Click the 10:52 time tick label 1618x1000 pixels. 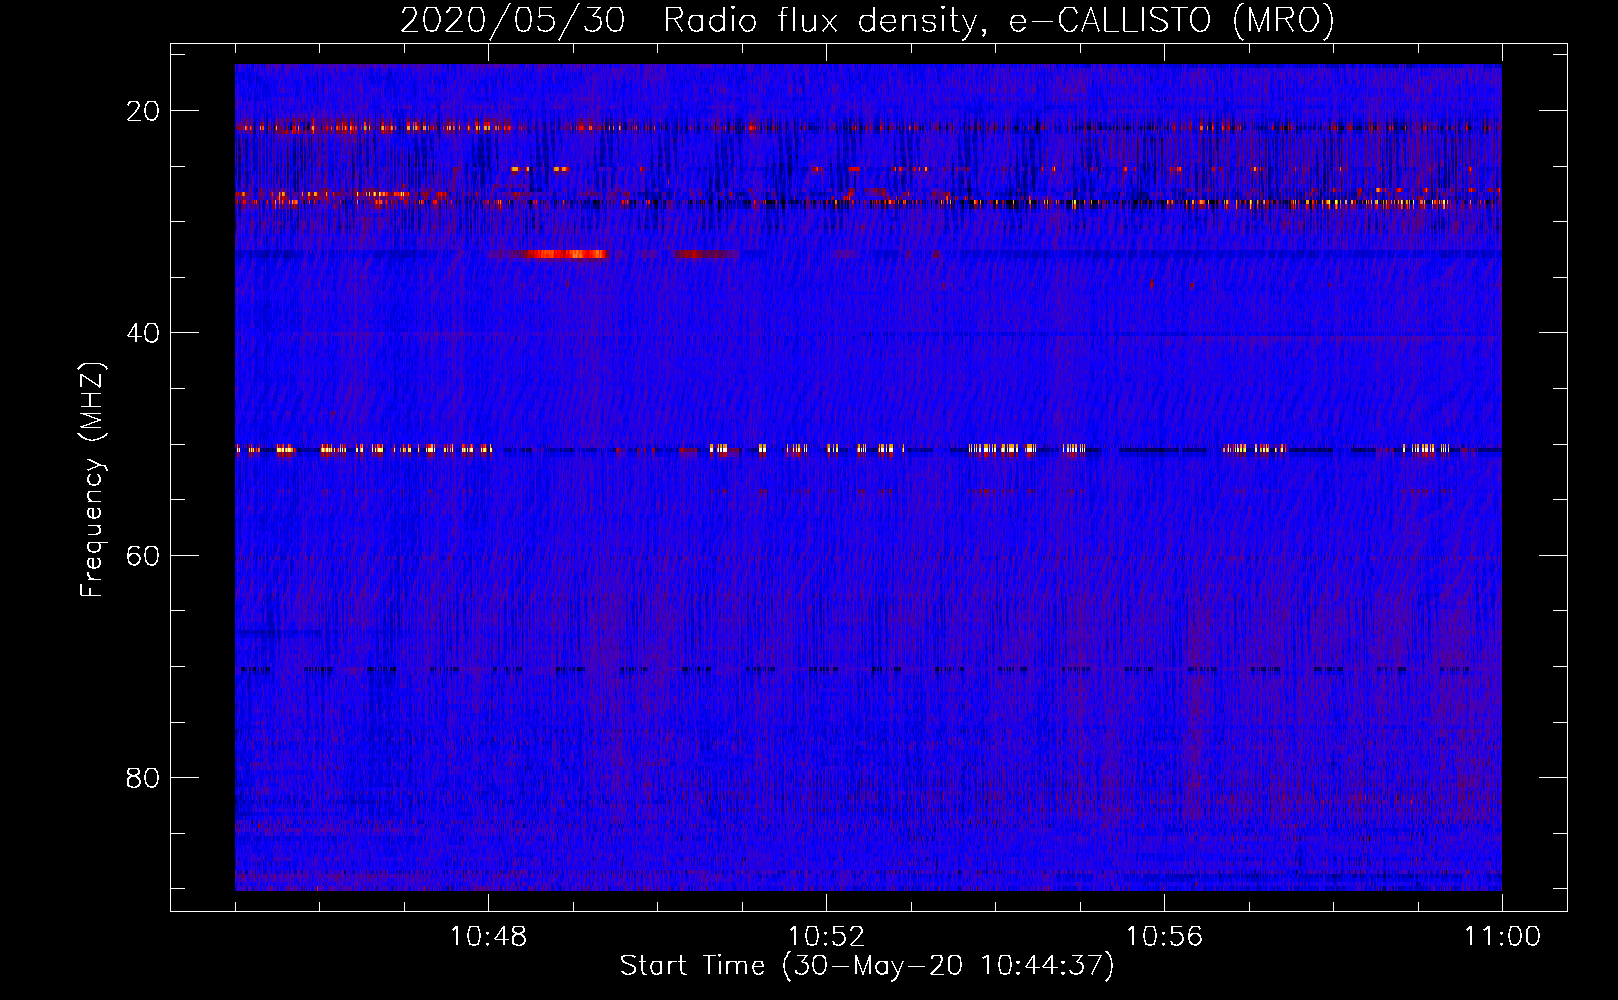coord(826,937)
